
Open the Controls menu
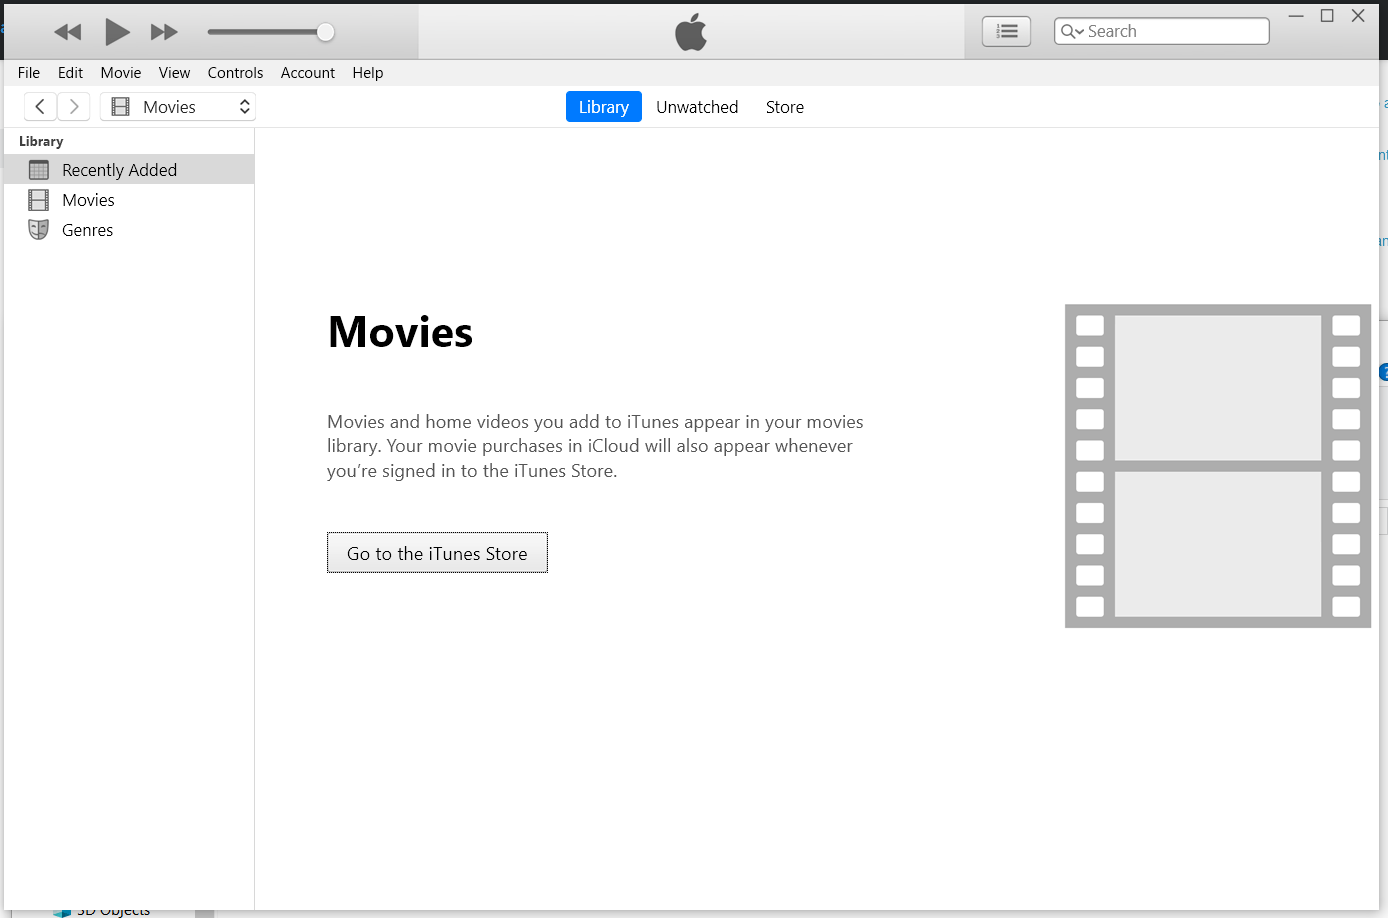pyautogui.click(x=235, y=72)
